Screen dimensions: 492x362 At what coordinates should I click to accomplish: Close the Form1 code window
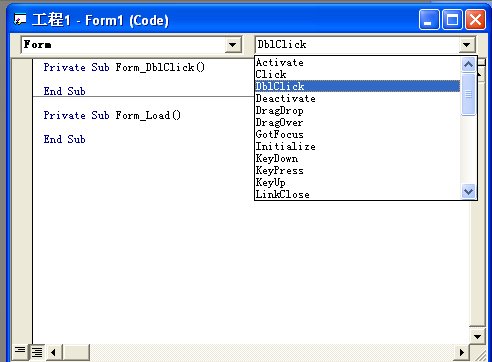tap(475, 20)
